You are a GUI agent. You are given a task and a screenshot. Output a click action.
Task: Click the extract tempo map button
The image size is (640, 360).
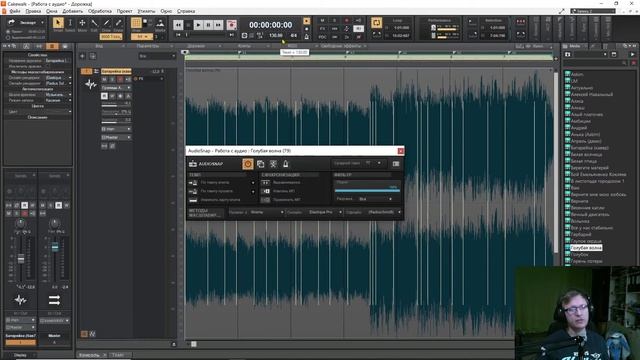point(193,200)
